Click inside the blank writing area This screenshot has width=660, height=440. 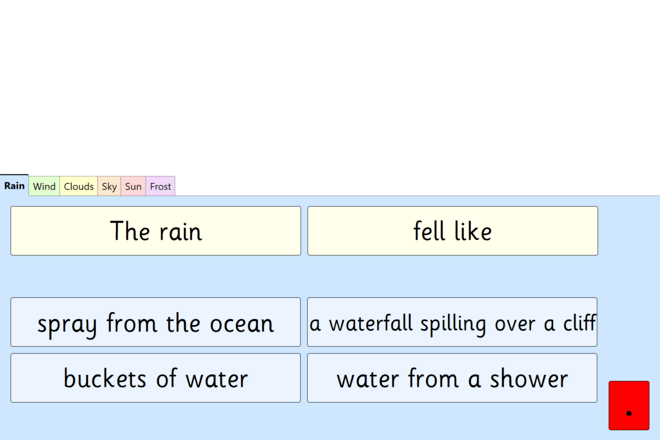(330, 85)
